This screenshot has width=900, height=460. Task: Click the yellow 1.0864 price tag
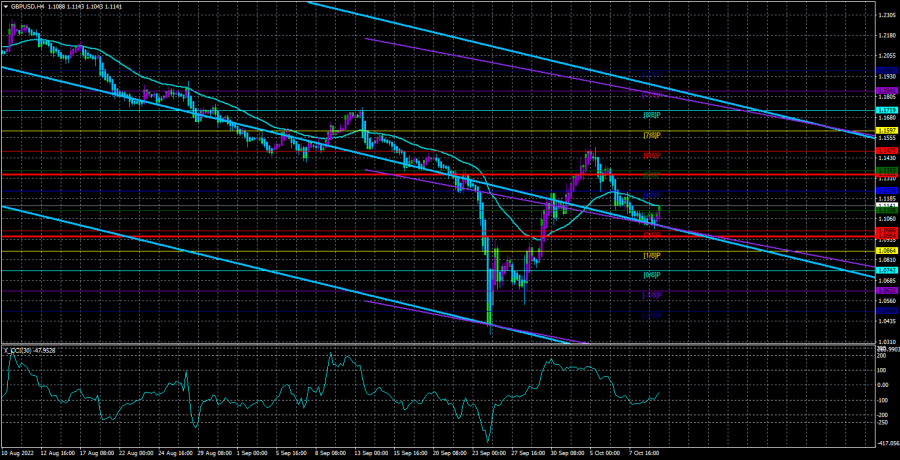[x=885, y=252]
